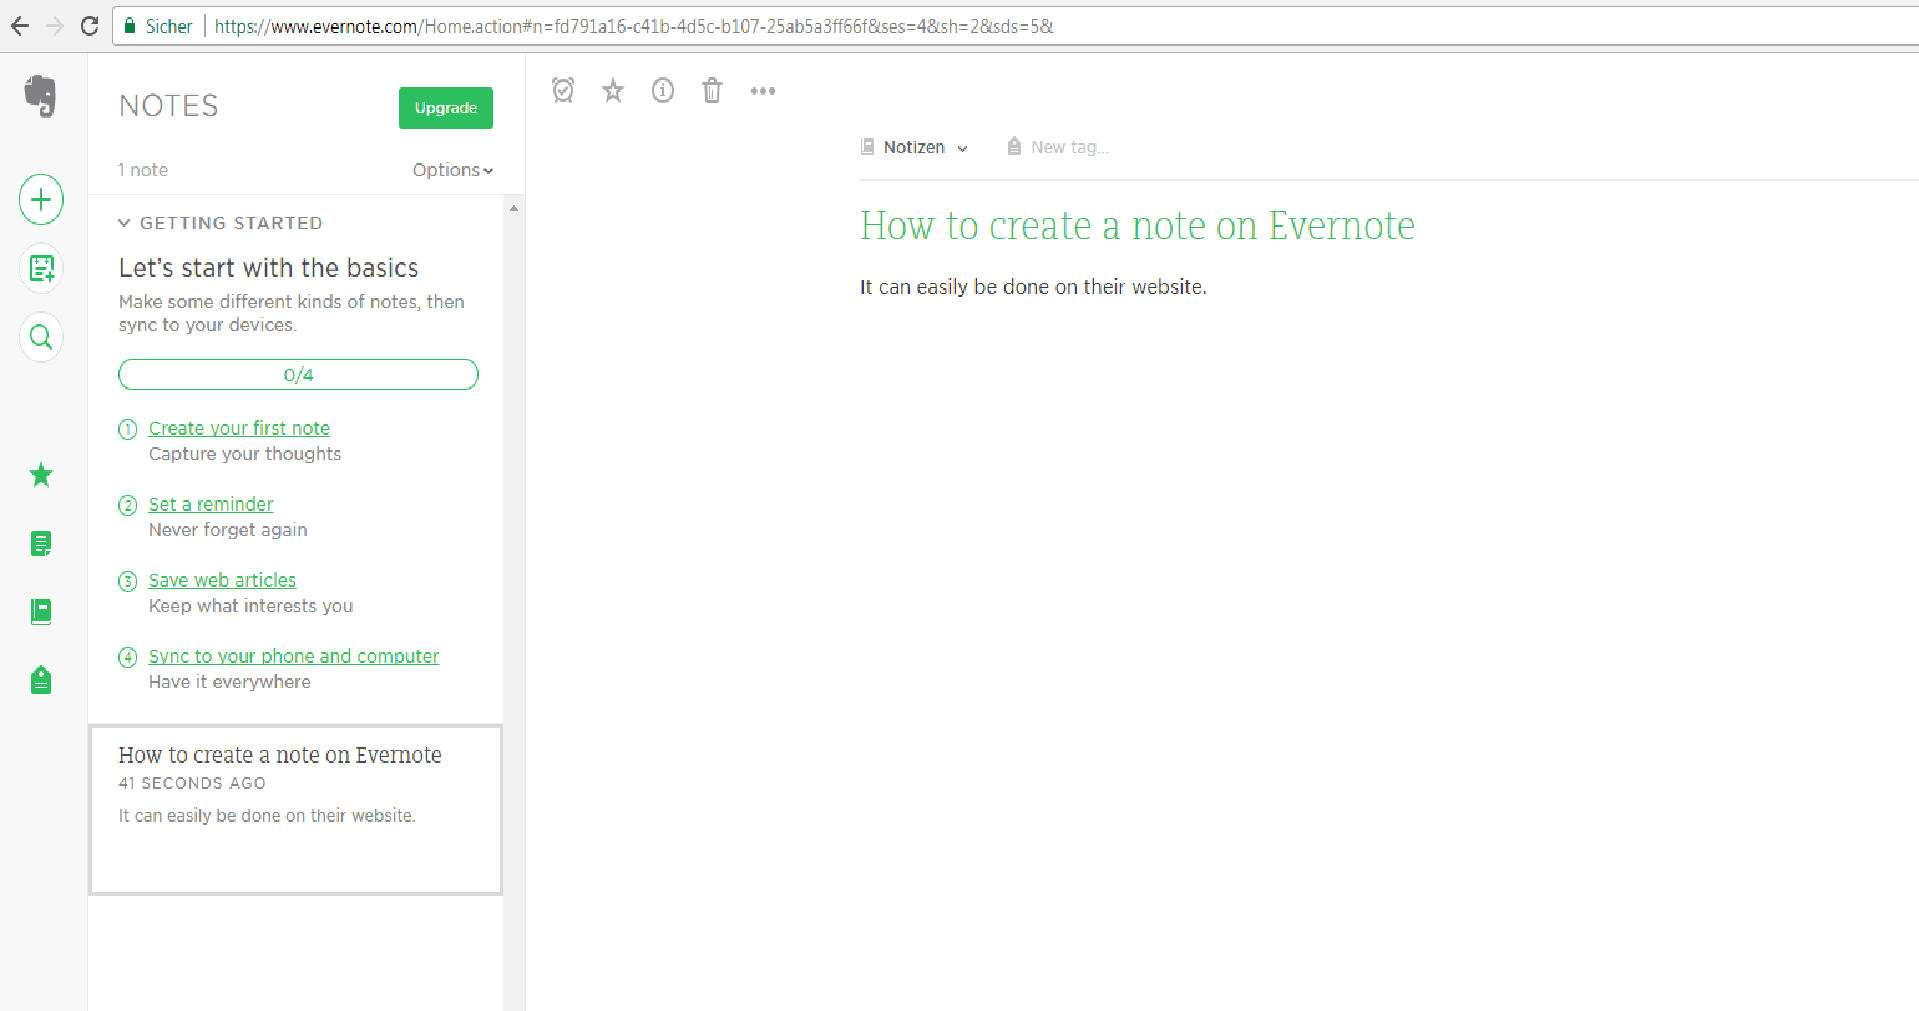Select the 'How to create a note' note card

click(x=296, y=810)
